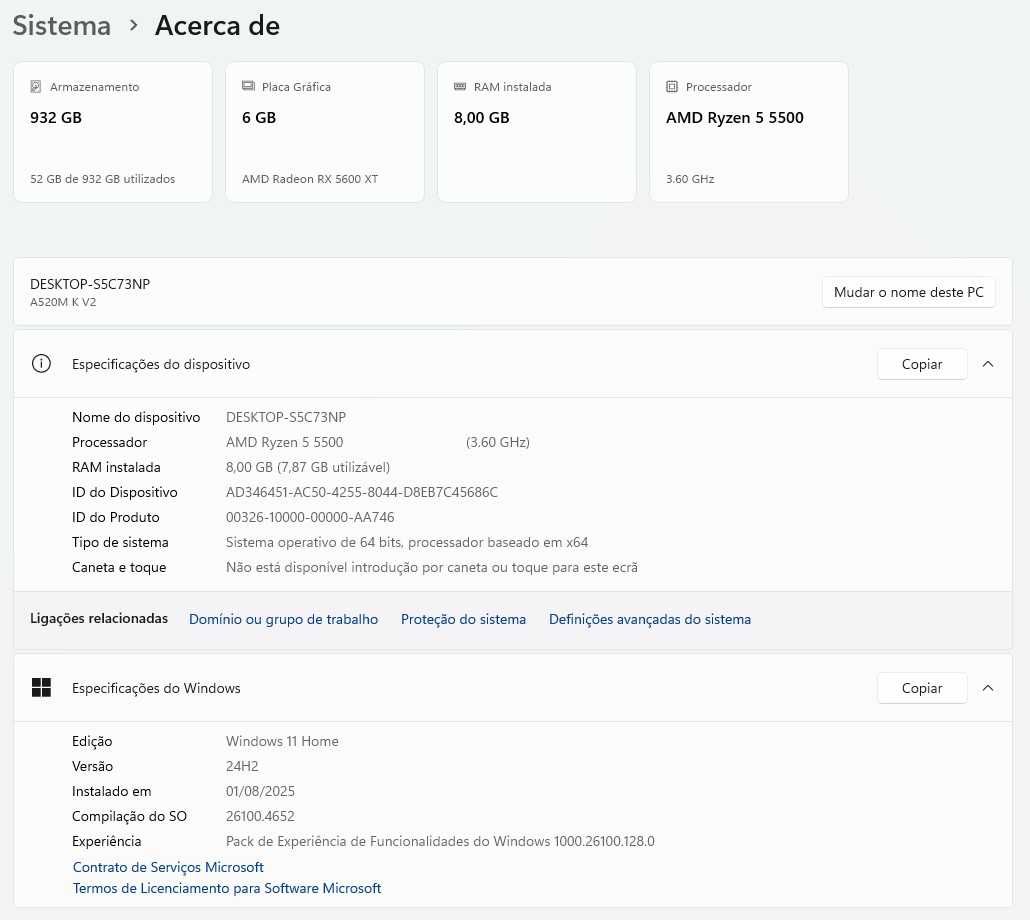Open Domínio ou grupo de trabalho link
Screen dimensions: 1030x920
[x=284, y=619]
